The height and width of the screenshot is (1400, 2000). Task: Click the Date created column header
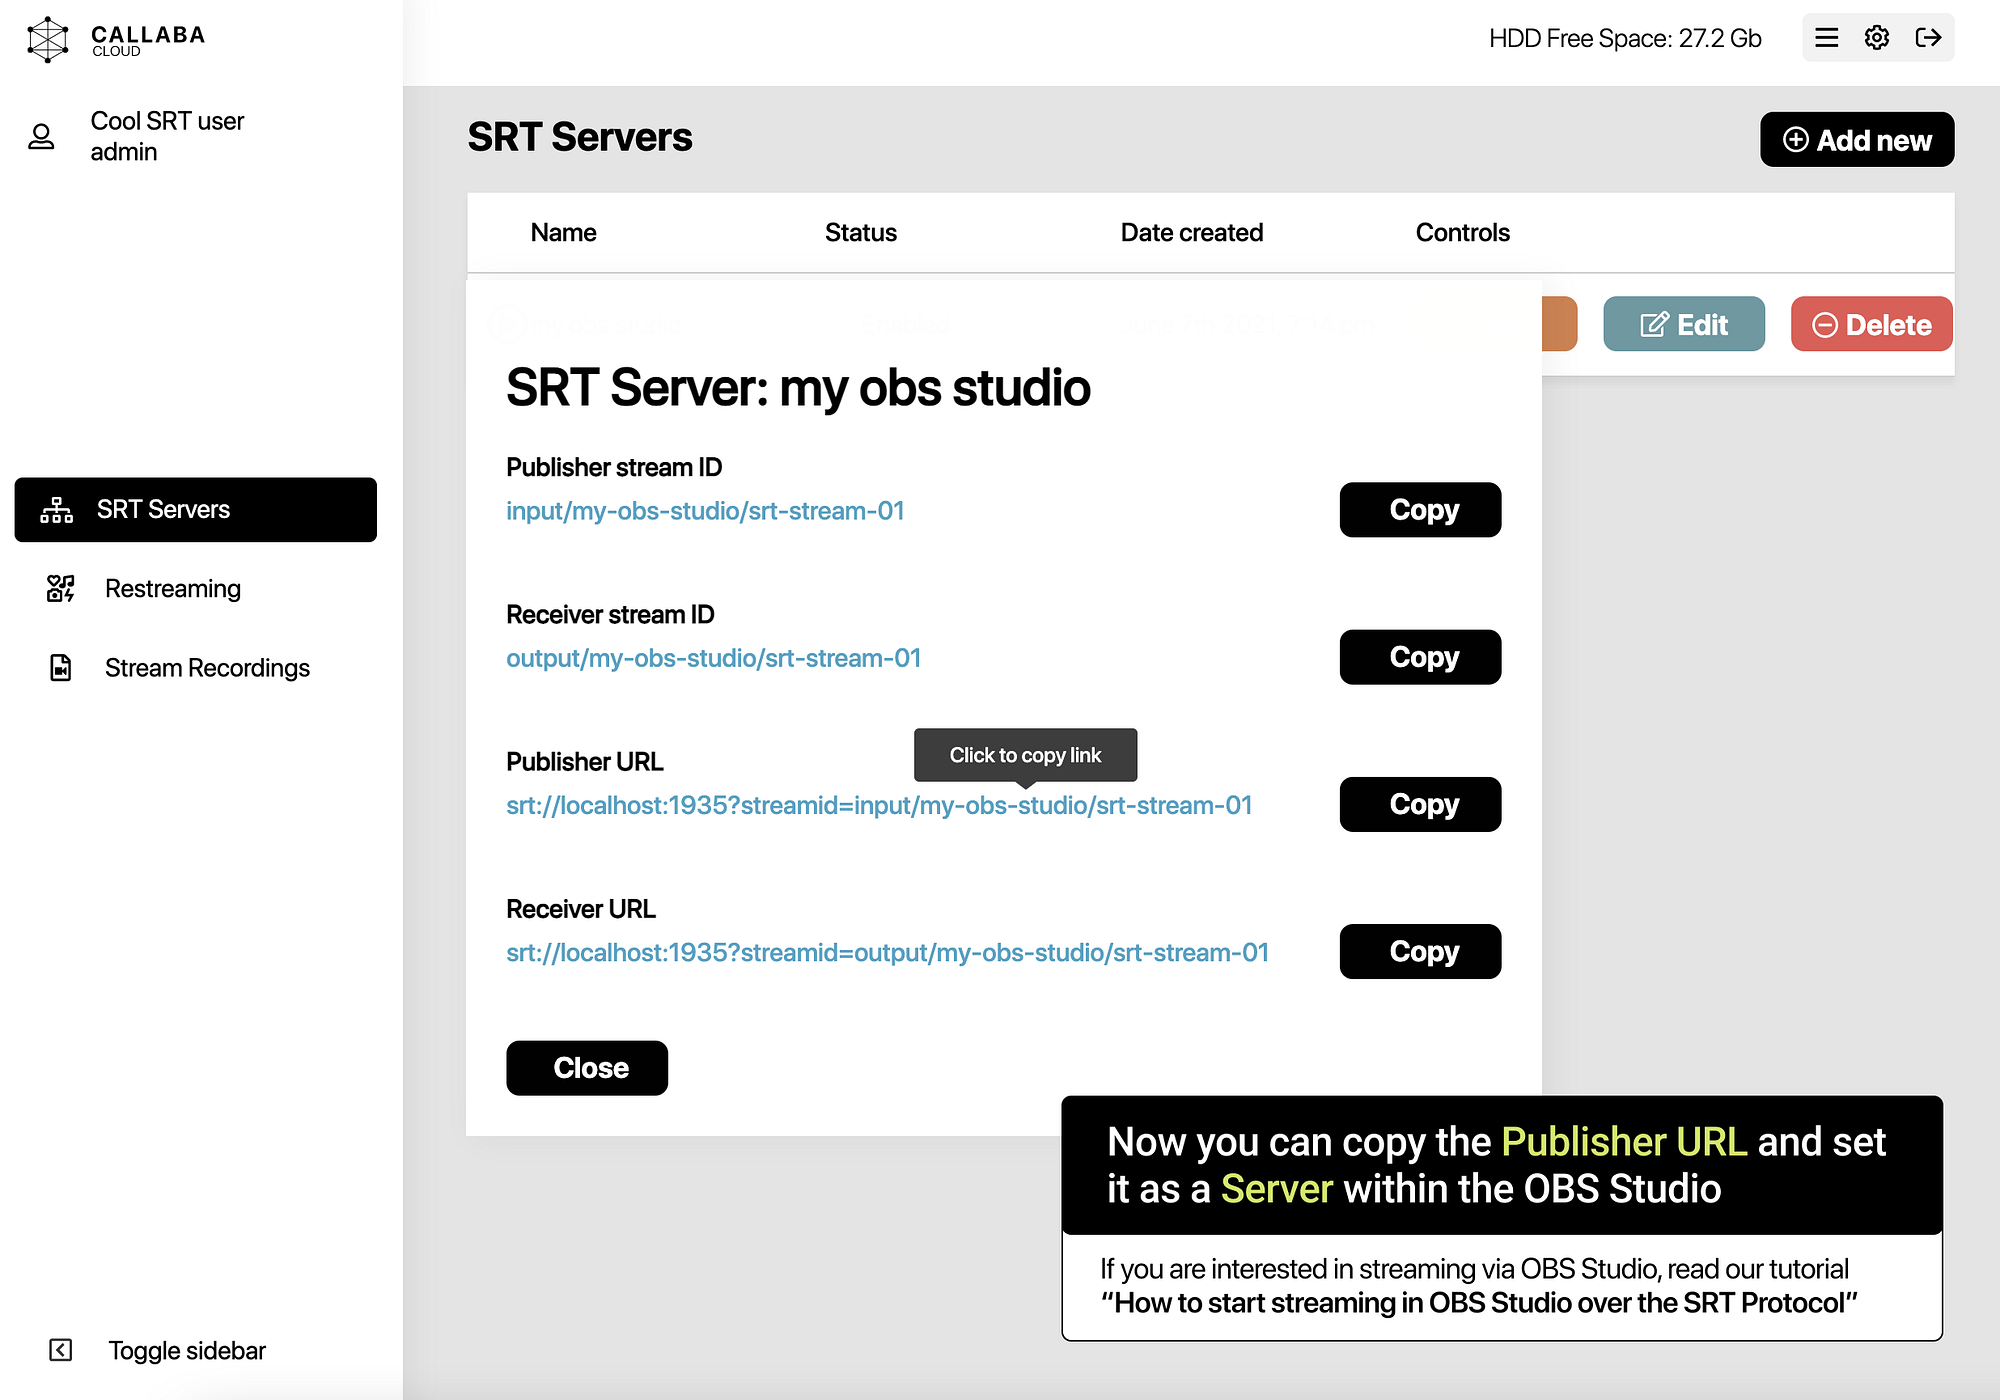pyautogui.click(x=1191, y=233)
